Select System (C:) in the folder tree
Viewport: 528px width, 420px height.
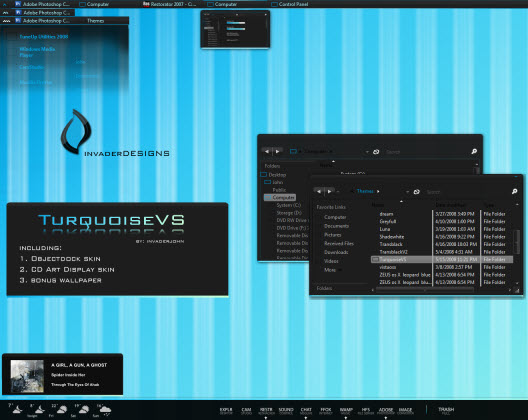point(288,205)
